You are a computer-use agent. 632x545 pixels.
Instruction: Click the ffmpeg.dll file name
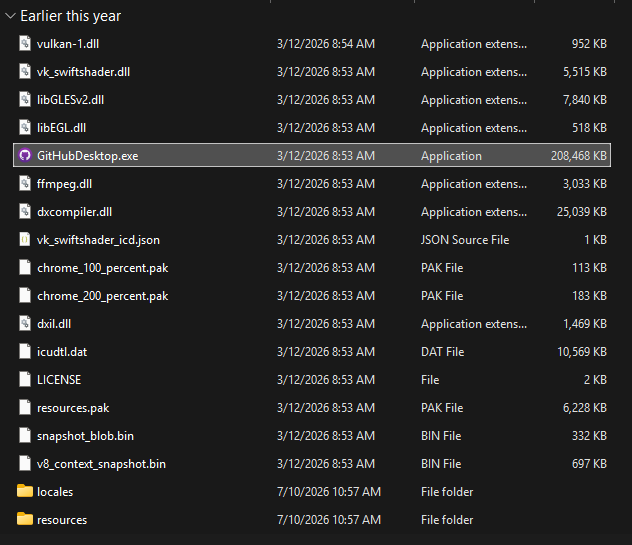tap(64, 184)
